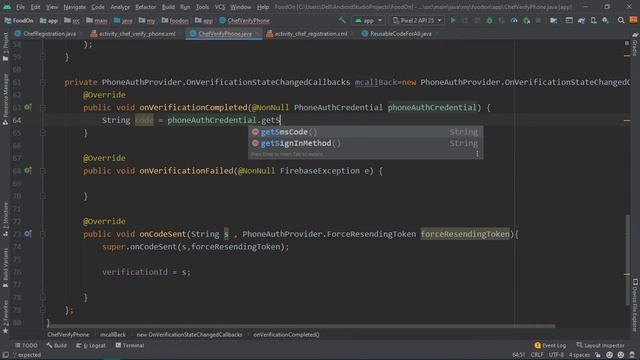
Task: Open the Build tool window button
Action: click(56, 345)
